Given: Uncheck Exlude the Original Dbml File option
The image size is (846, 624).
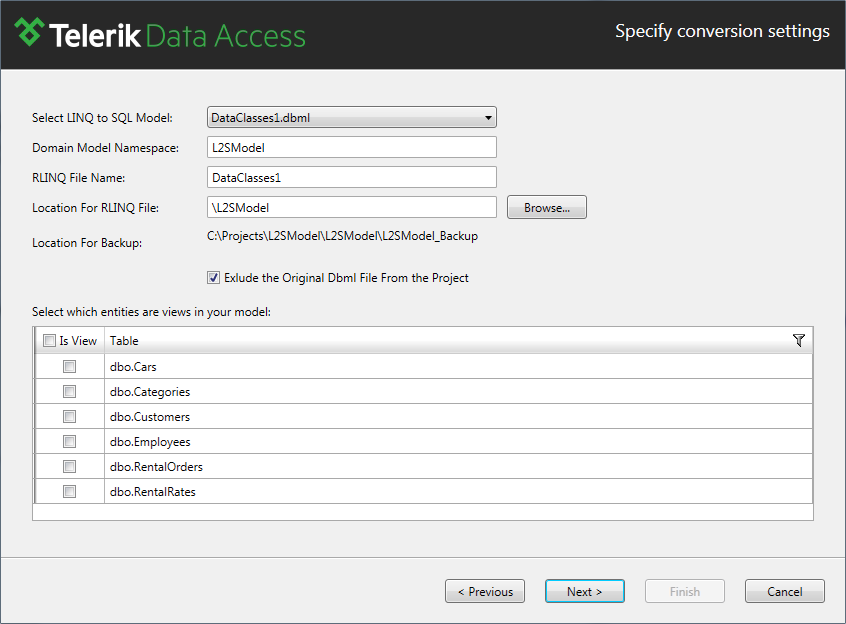Looking at the screenshot, I should 214,278.
